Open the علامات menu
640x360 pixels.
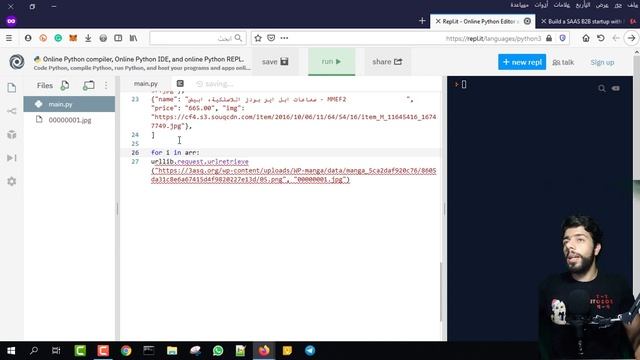pyautogui.click(x=562, y=5)
